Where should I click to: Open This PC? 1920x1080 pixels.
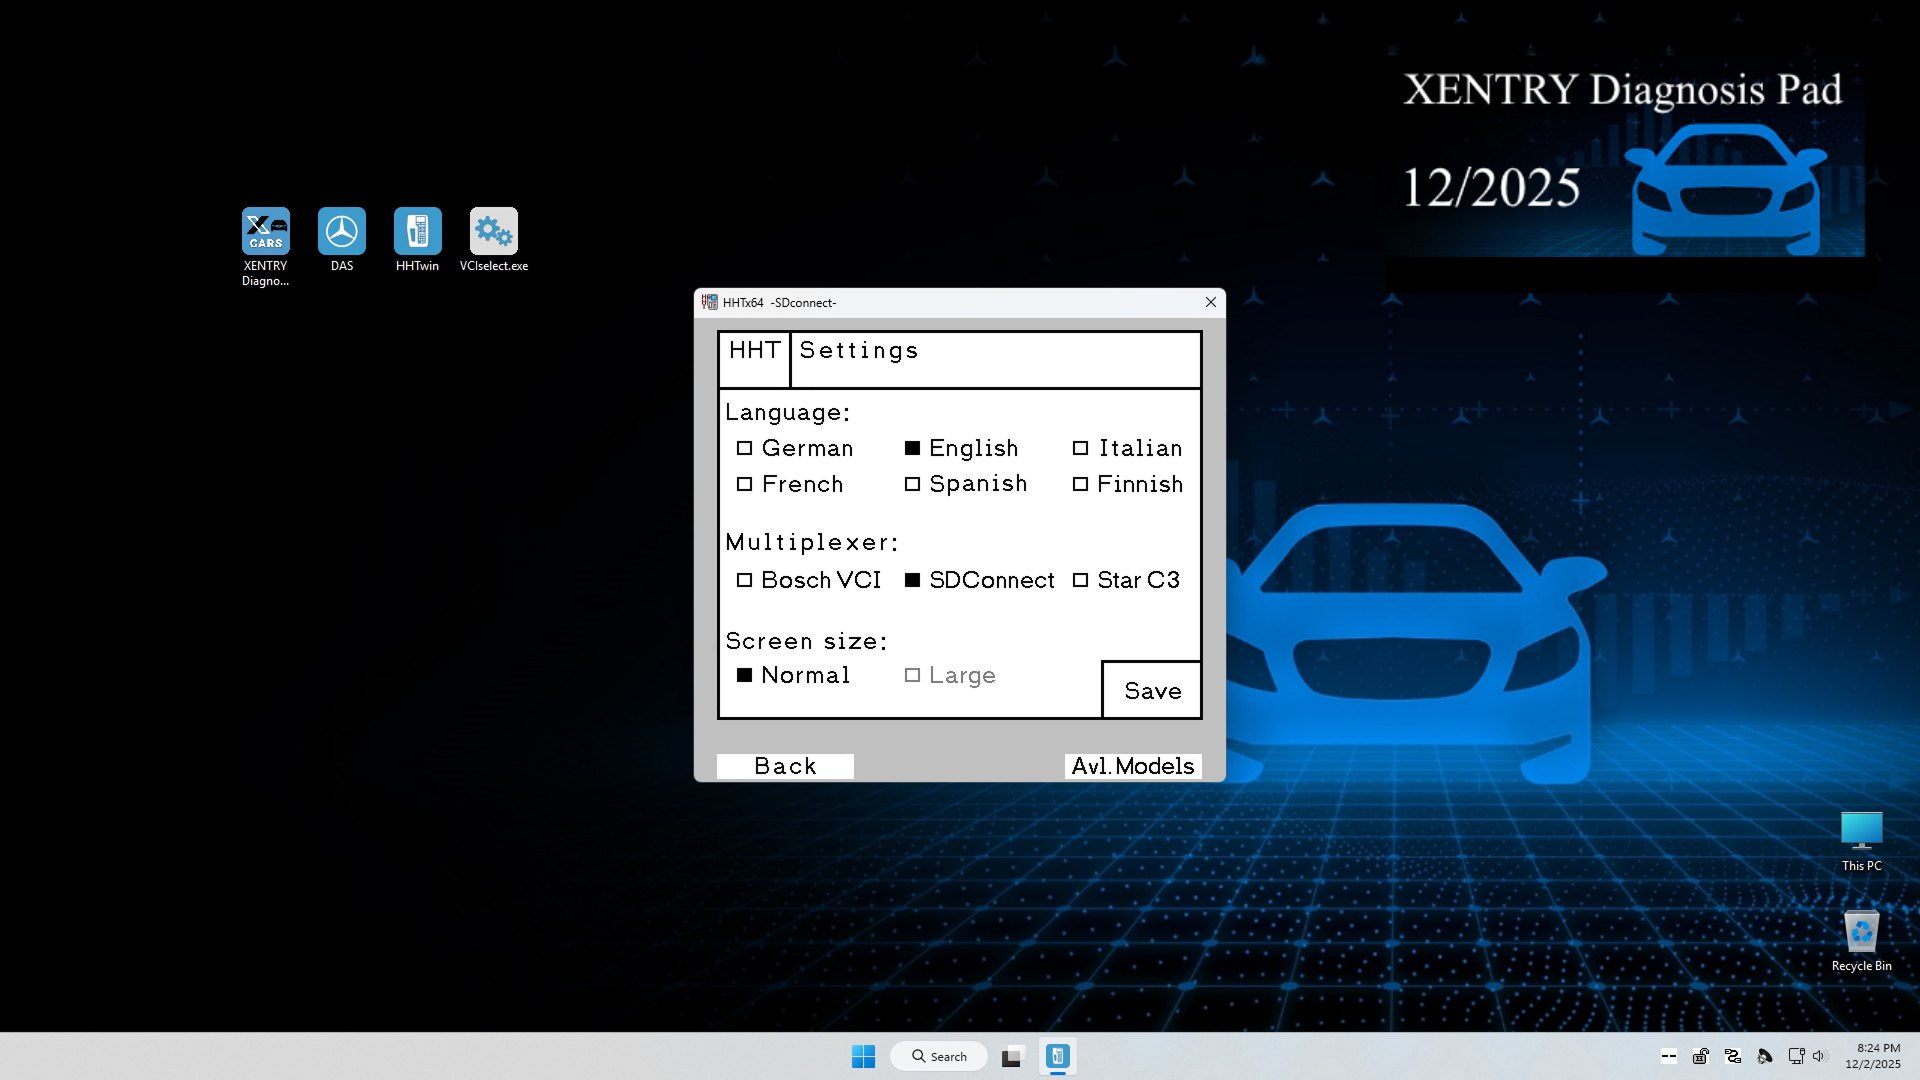[1860, 832]
